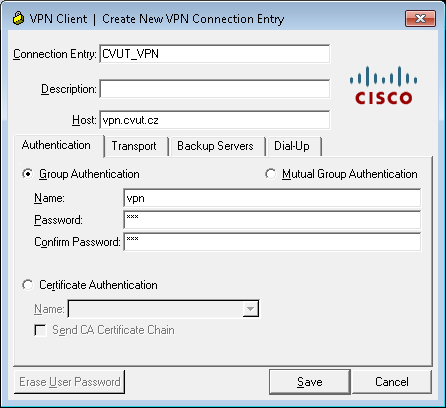Open the Backup Servers tab
Image resolution: width=446 pixels, height=408 pixels.
(x=215, y=146)
